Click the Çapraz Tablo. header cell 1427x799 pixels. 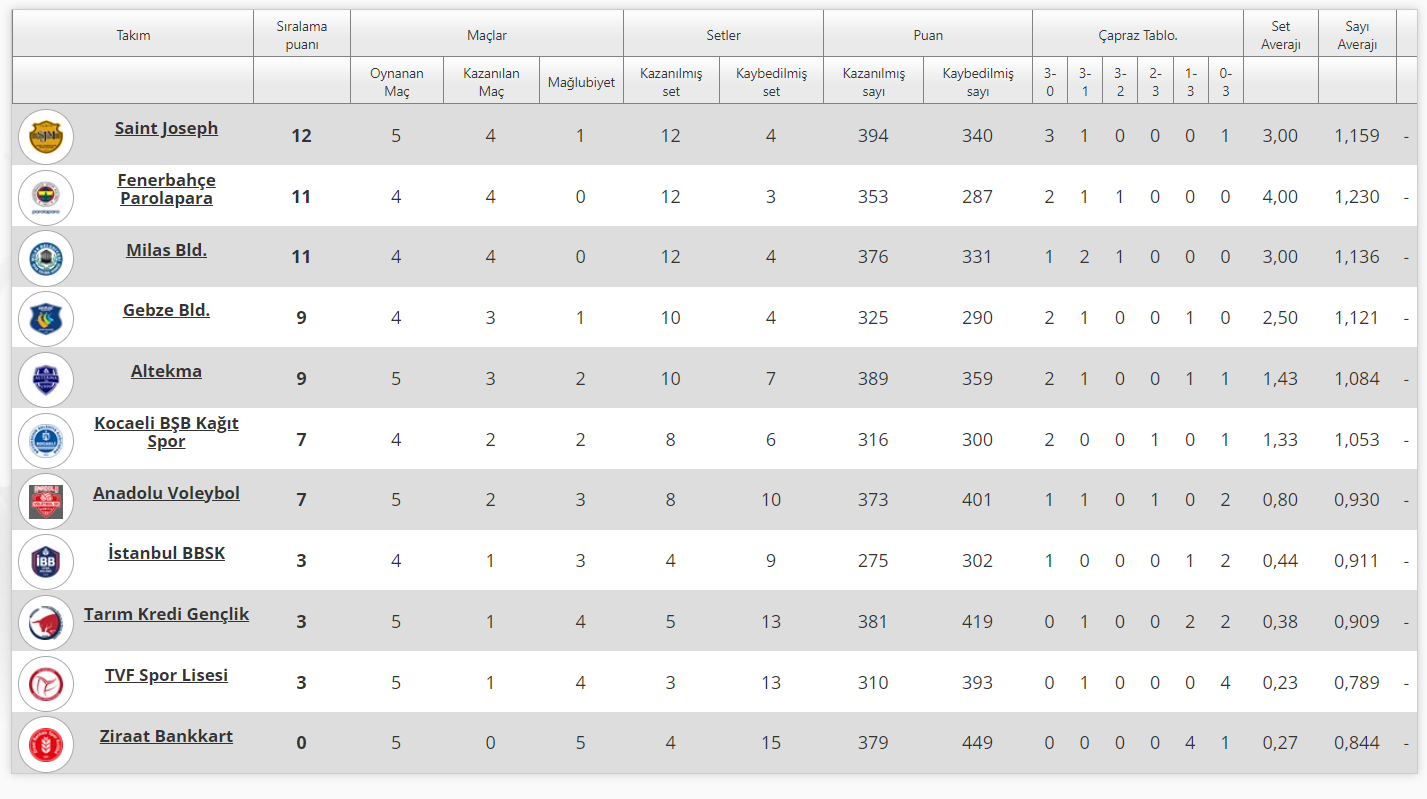[1137, 35]
